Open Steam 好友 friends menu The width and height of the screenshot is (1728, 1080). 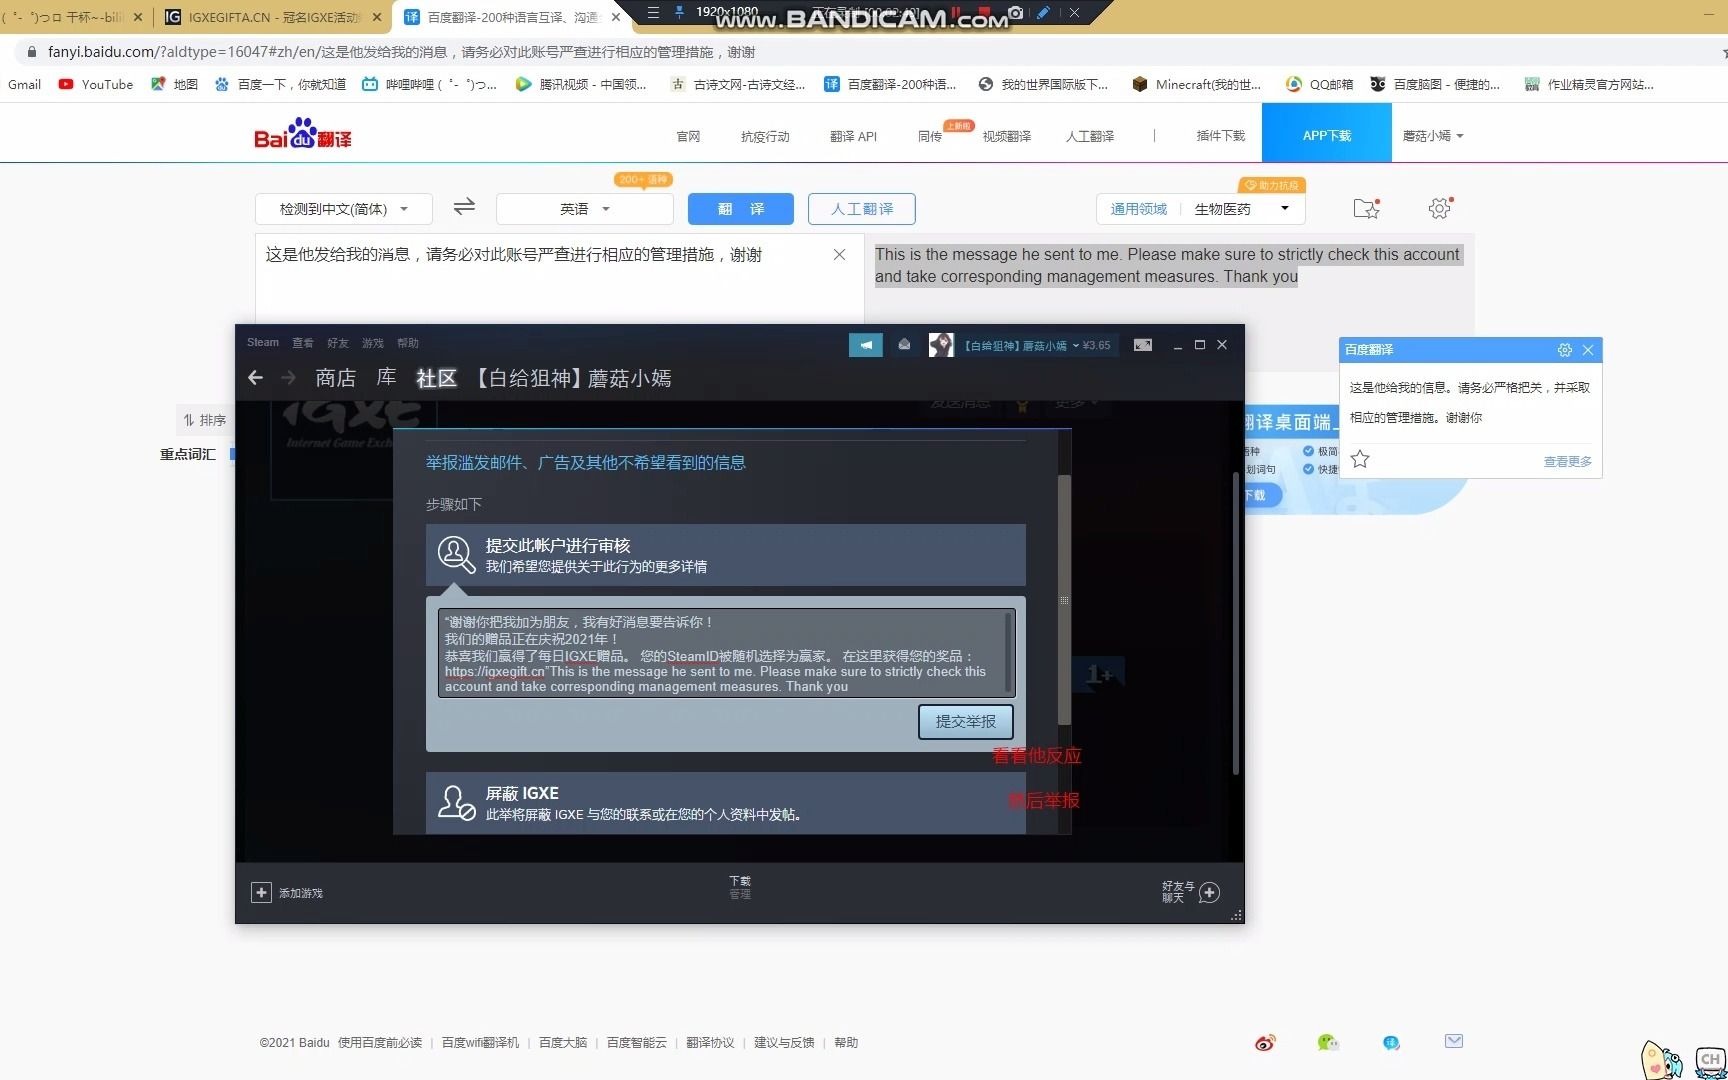tap(338, 343)
